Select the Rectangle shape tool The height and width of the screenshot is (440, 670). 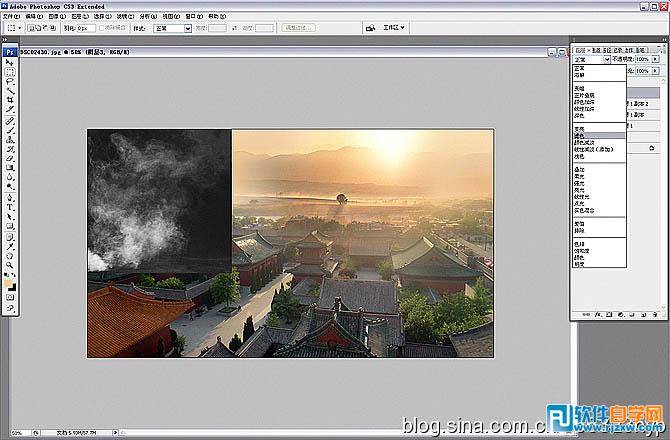pos(10,226)
